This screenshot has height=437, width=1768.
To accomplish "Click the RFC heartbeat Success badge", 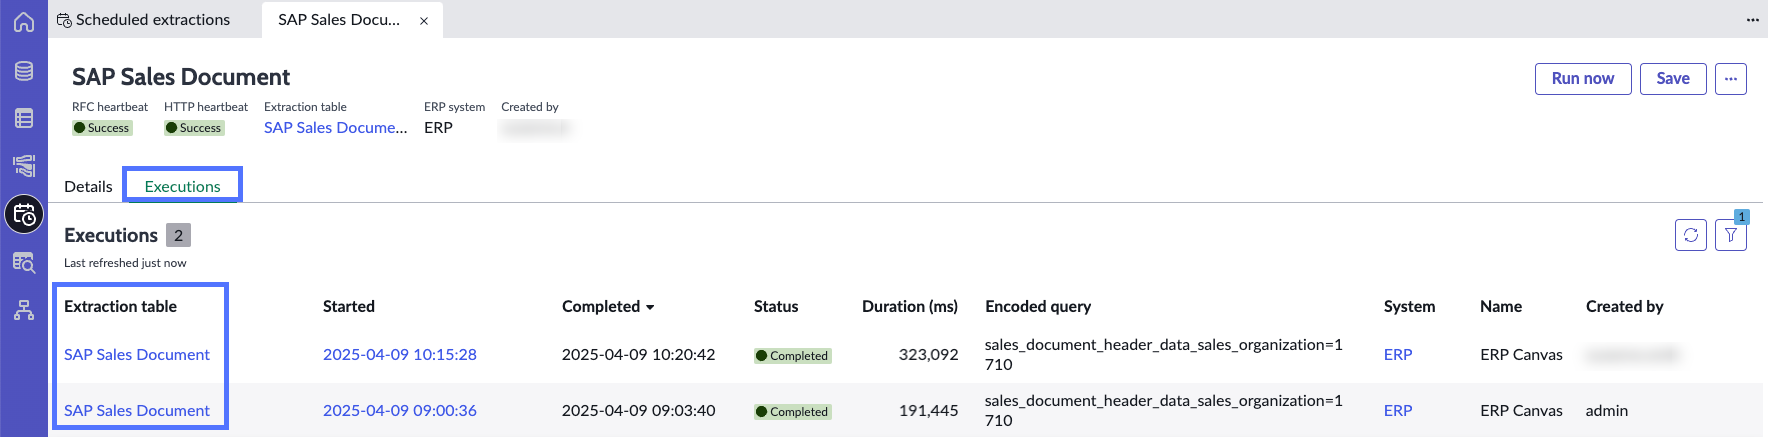I will [102, 128].
